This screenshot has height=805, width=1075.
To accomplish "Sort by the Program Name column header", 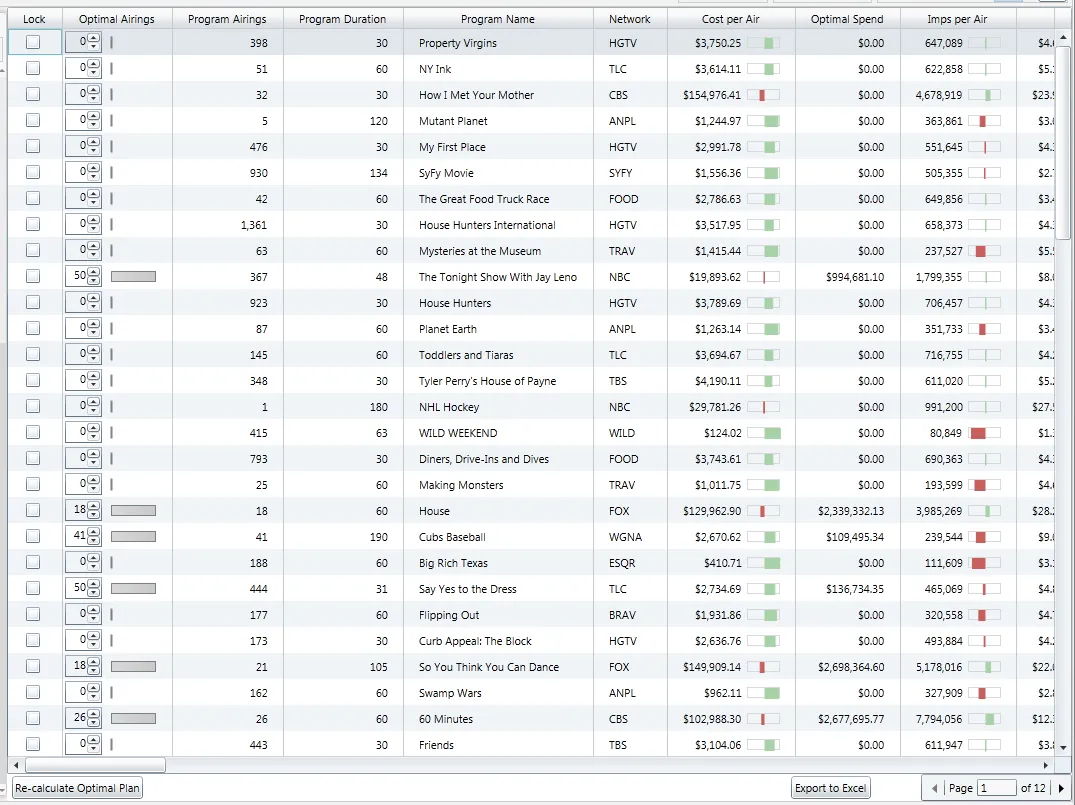I will coord(498,19).
